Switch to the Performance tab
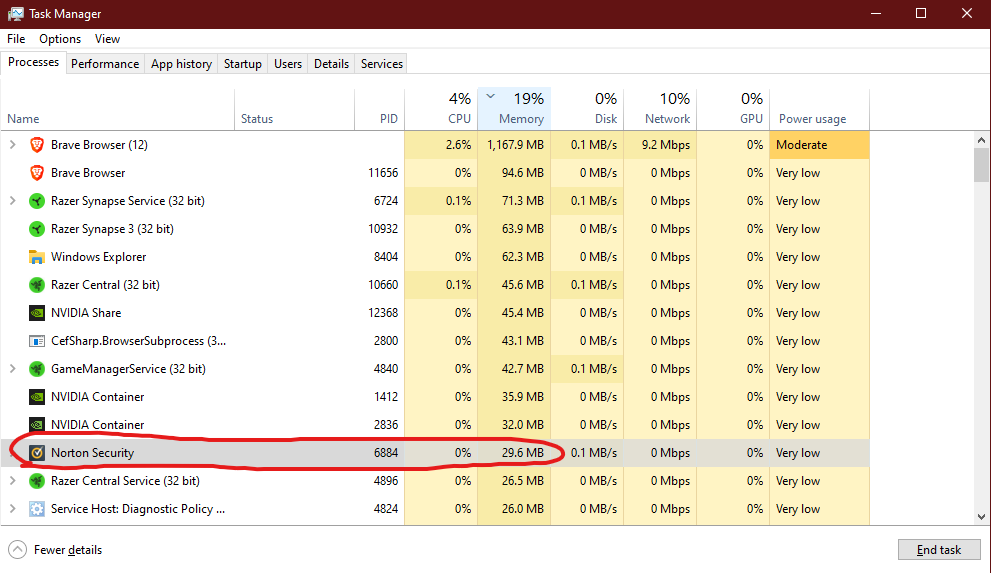 105,64
